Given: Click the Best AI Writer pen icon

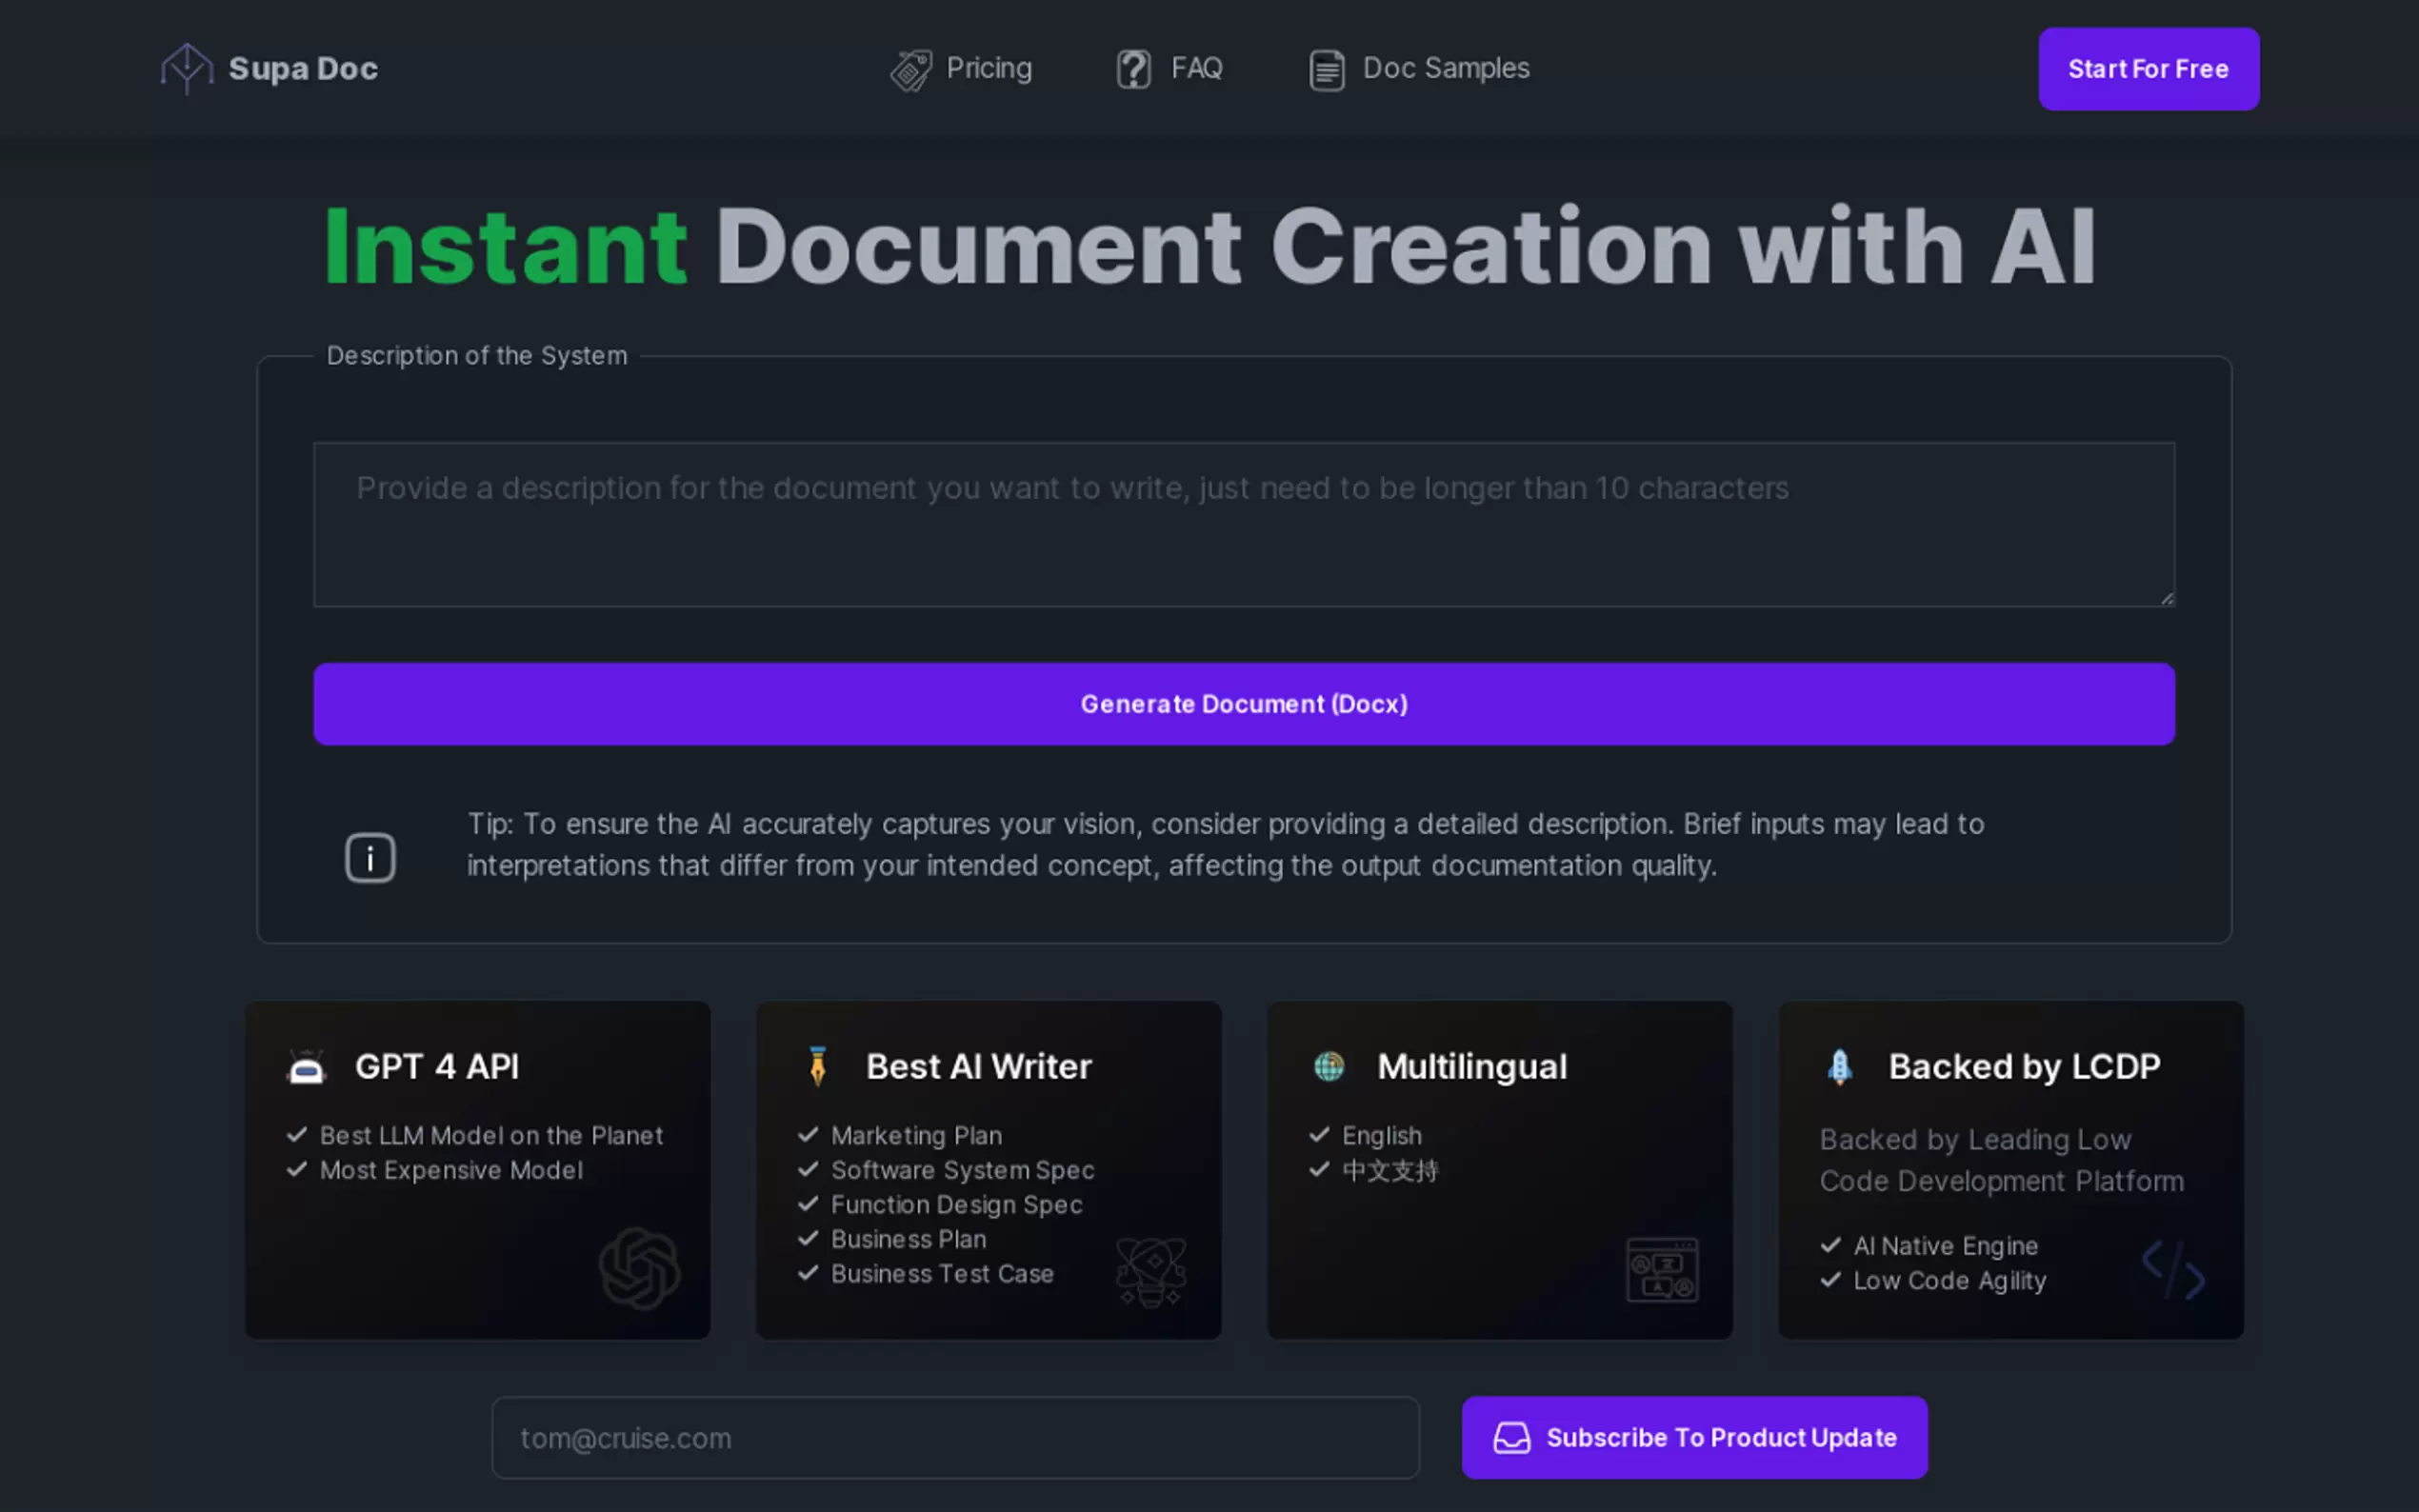Looking at the screenshot, I should click(818, 1066).
